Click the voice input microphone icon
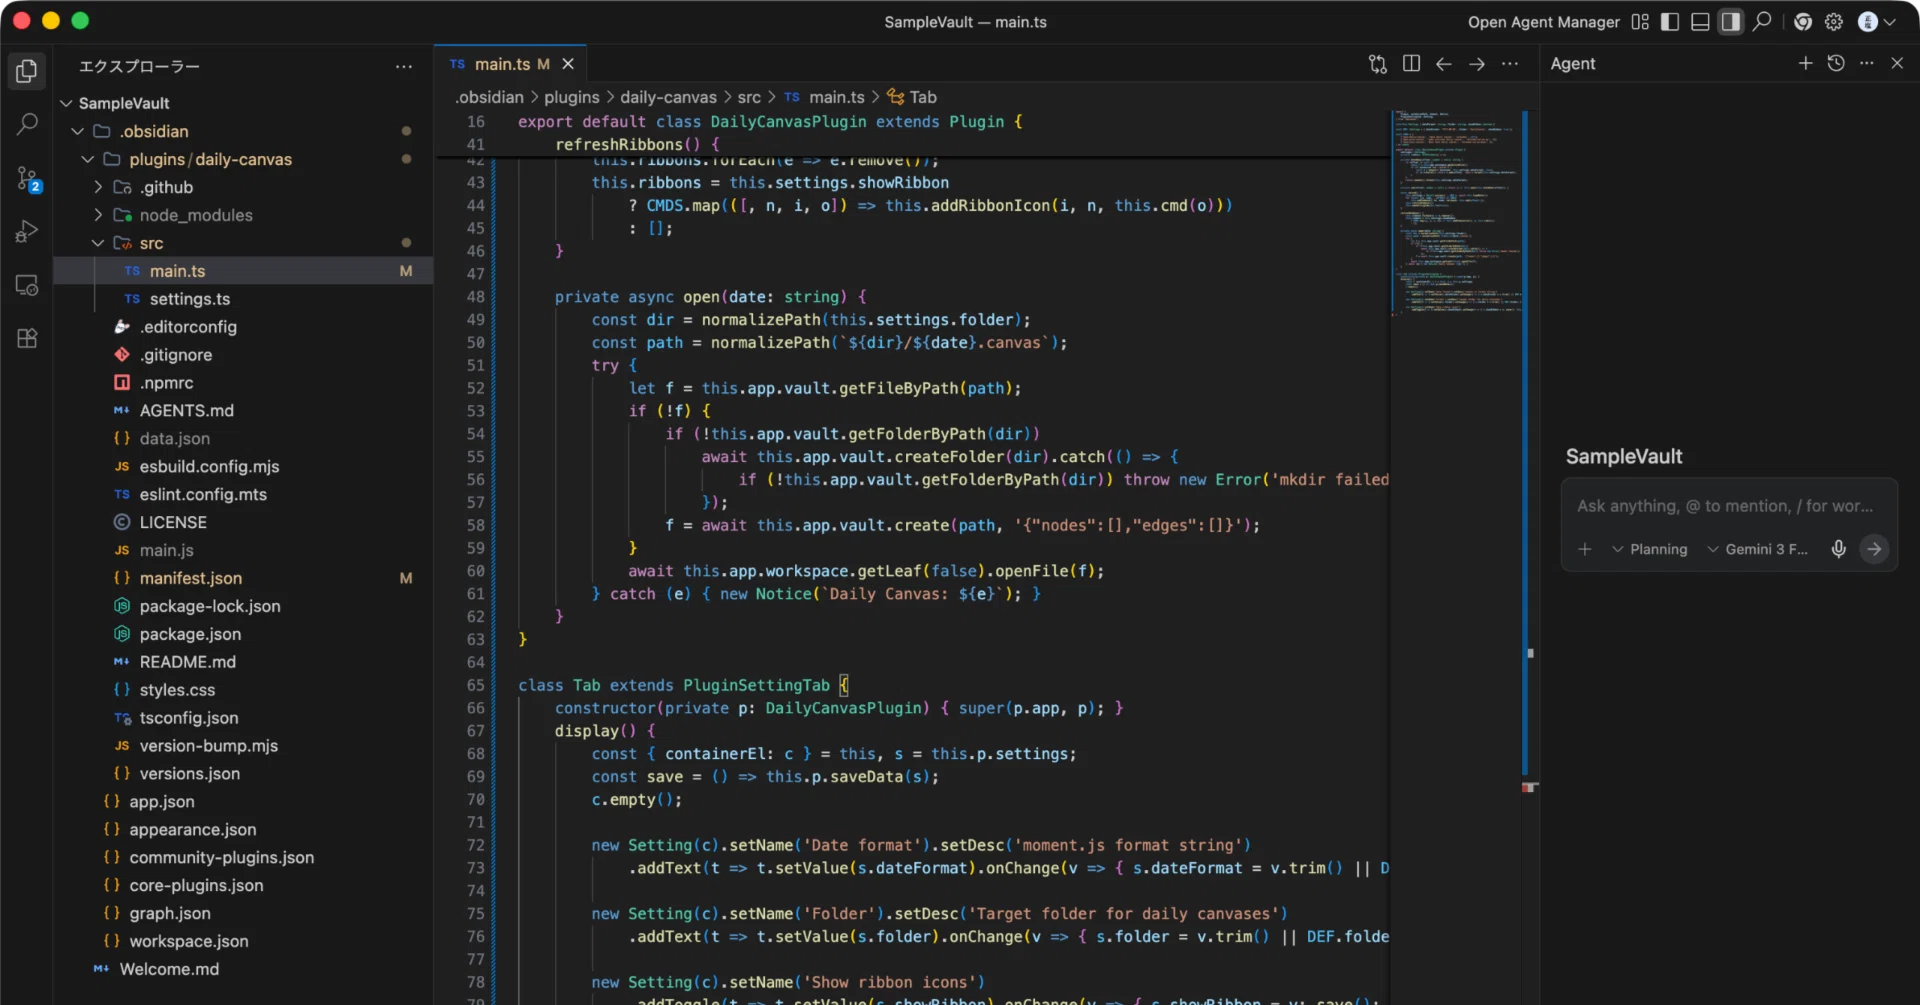1920x1005 pixels. point(1838,549)
